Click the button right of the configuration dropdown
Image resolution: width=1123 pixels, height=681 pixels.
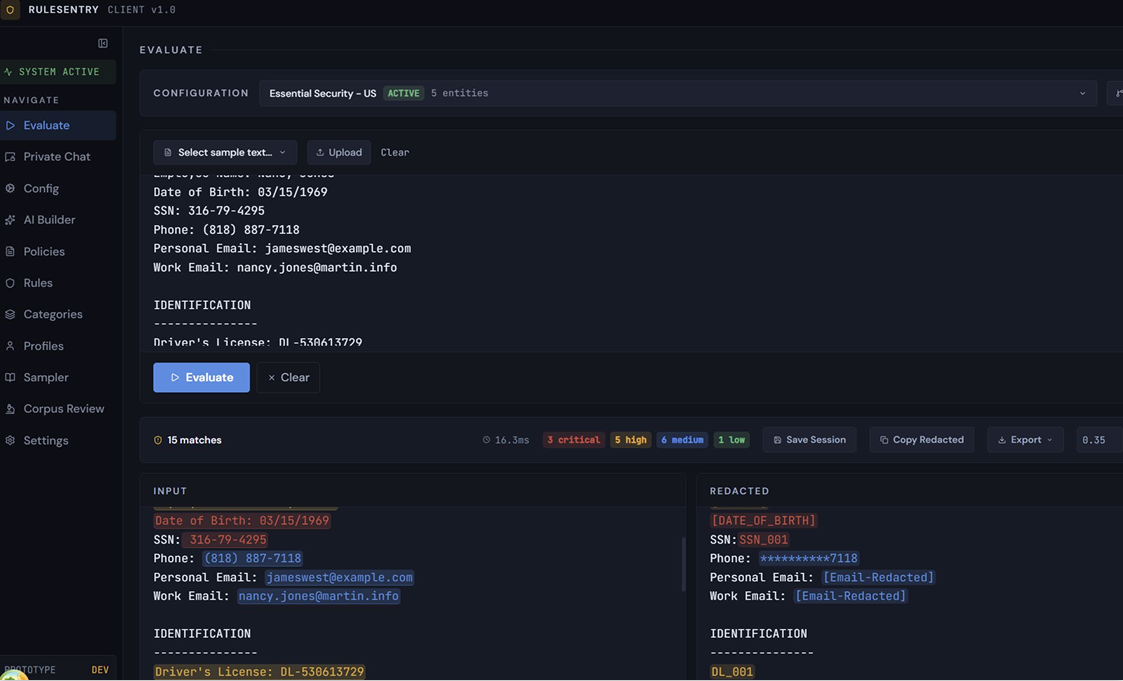pos(1116,94)
